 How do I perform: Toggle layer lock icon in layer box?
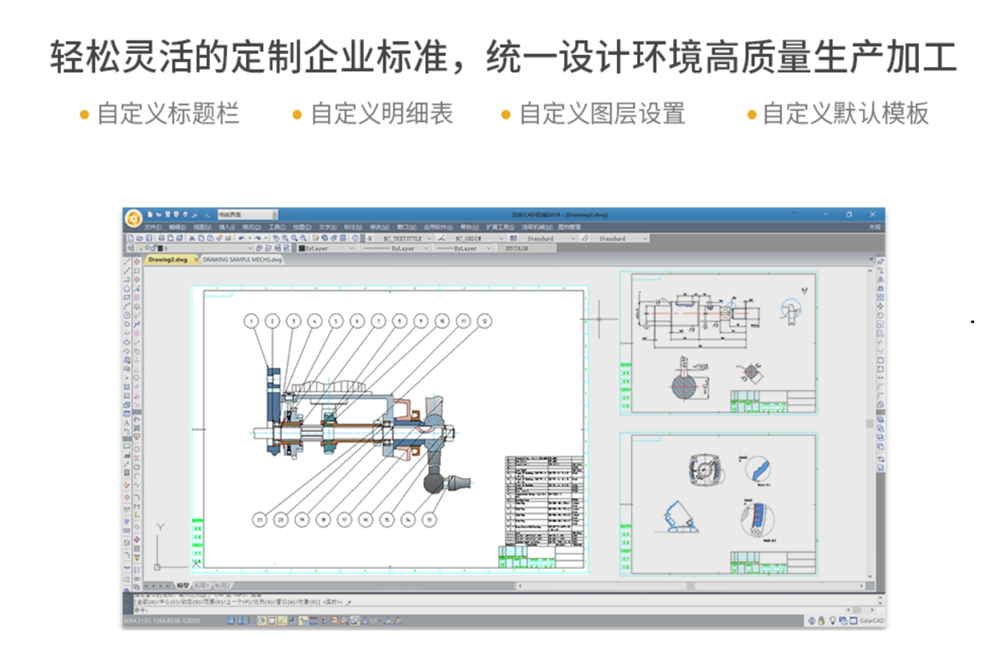[153, 248]
